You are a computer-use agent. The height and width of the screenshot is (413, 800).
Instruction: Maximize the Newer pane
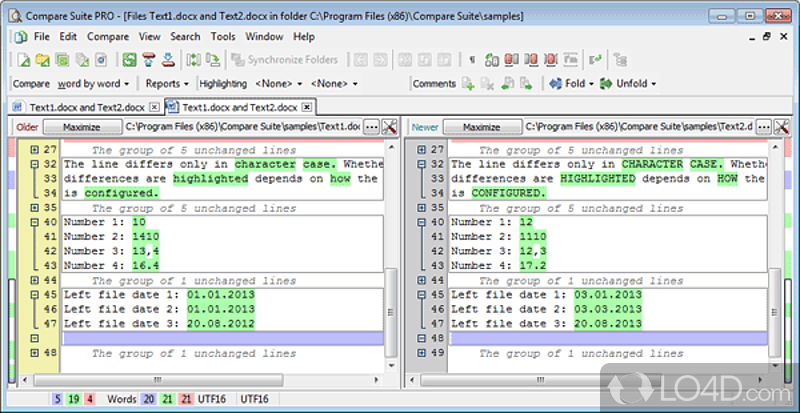coord(482,127)
